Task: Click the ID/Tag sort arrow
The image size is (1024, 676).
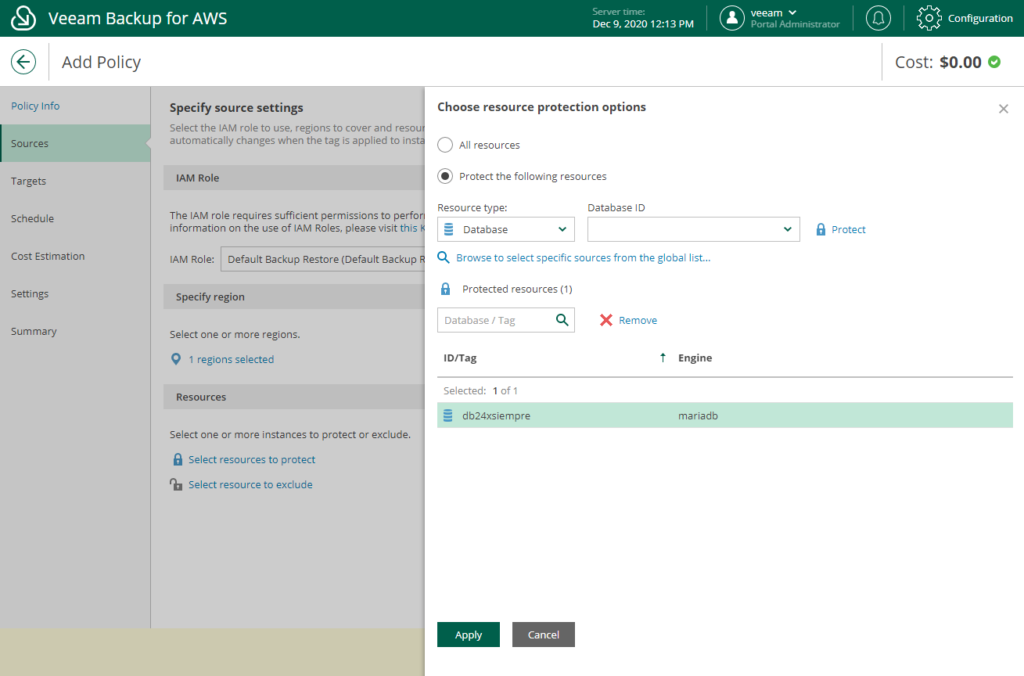Action: click(x=663, y=357)
